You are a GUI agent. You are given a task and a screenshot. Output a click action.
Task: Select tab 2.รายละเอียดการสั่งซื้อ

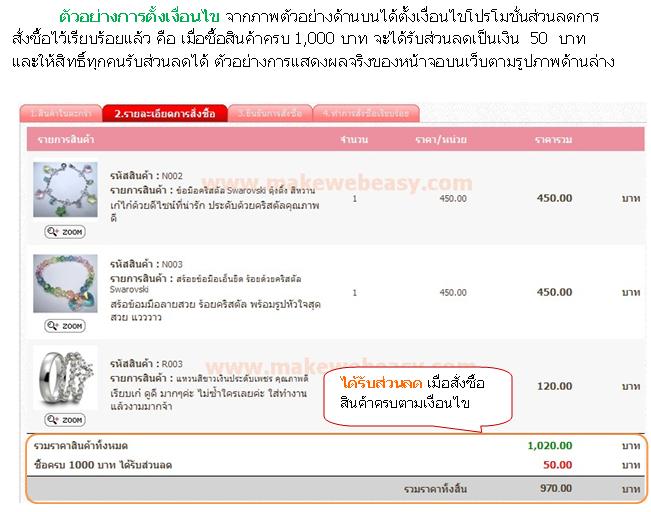click(x=165, y=113)
